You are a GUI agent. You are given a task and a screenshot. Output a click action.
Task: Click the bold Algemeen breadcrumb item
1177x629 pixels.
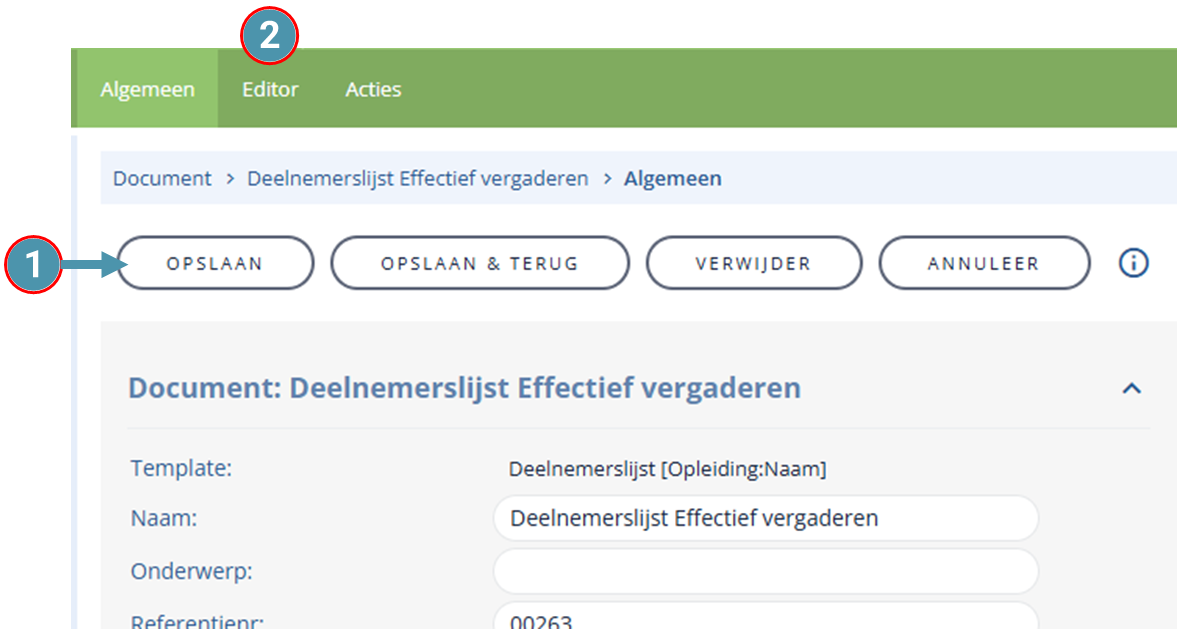tap(673, 179)
